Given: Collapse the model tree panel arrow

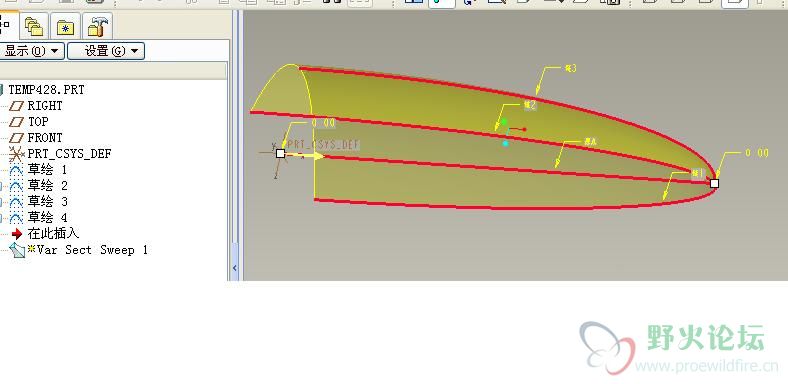Looking at the screenshot, I should tap(235, 268).
